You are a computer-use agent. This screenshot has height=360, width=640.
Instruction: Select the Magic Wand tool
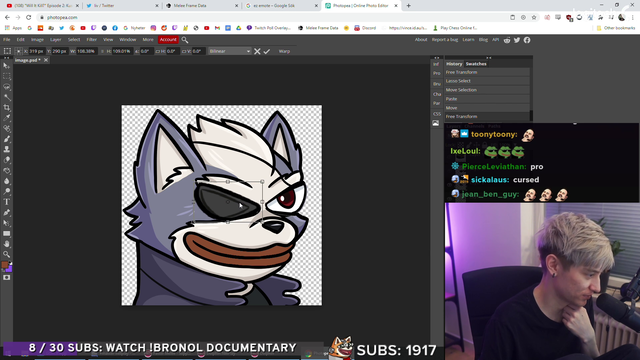[7, 97]
